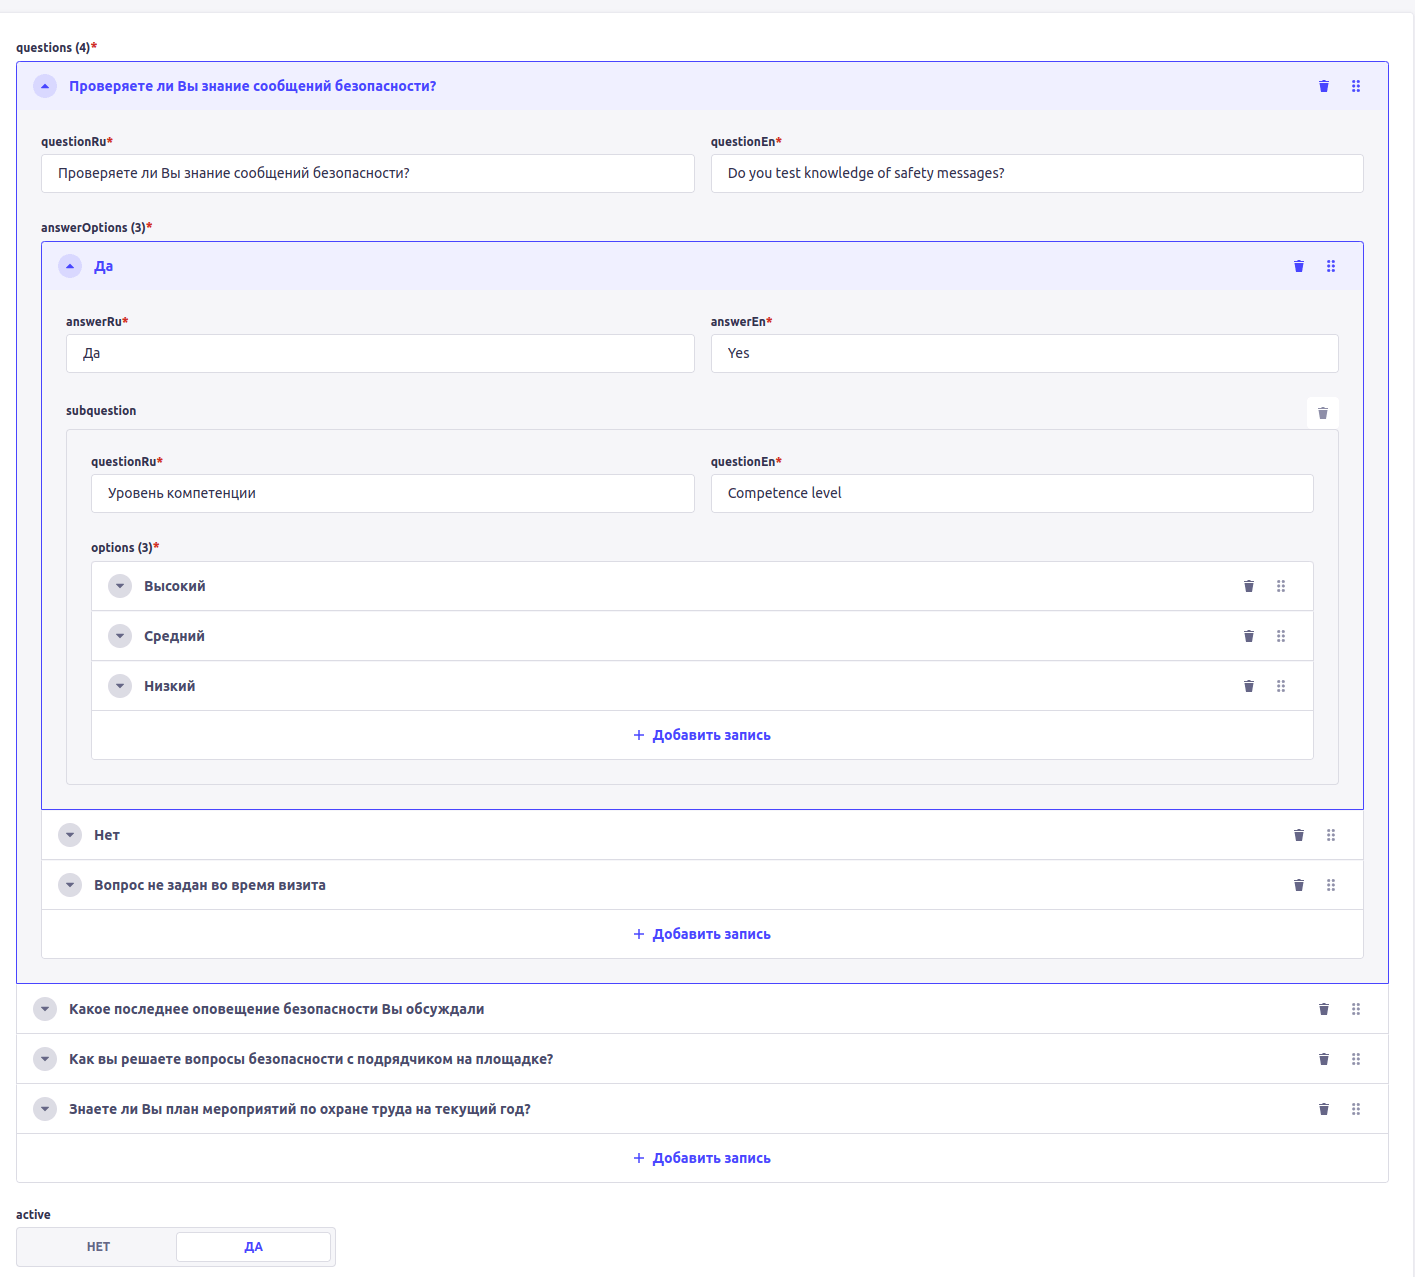Click the answerEn field containing 'Yes'
1415x1277 pixels.
[1024, 353]
